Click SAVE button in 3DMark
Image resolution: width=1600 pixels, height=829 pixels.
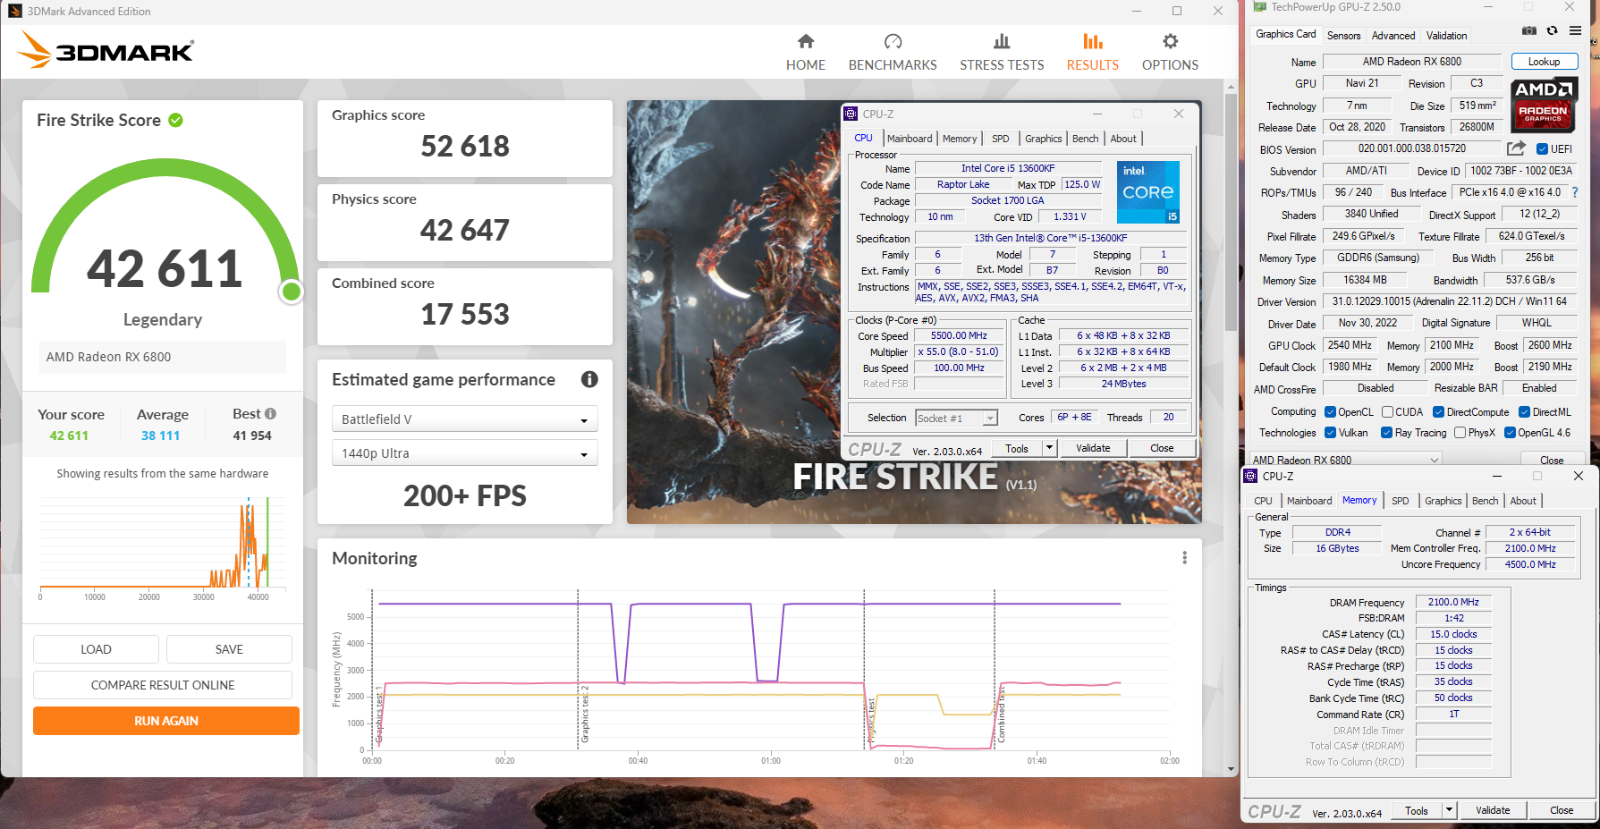(229, 649)
